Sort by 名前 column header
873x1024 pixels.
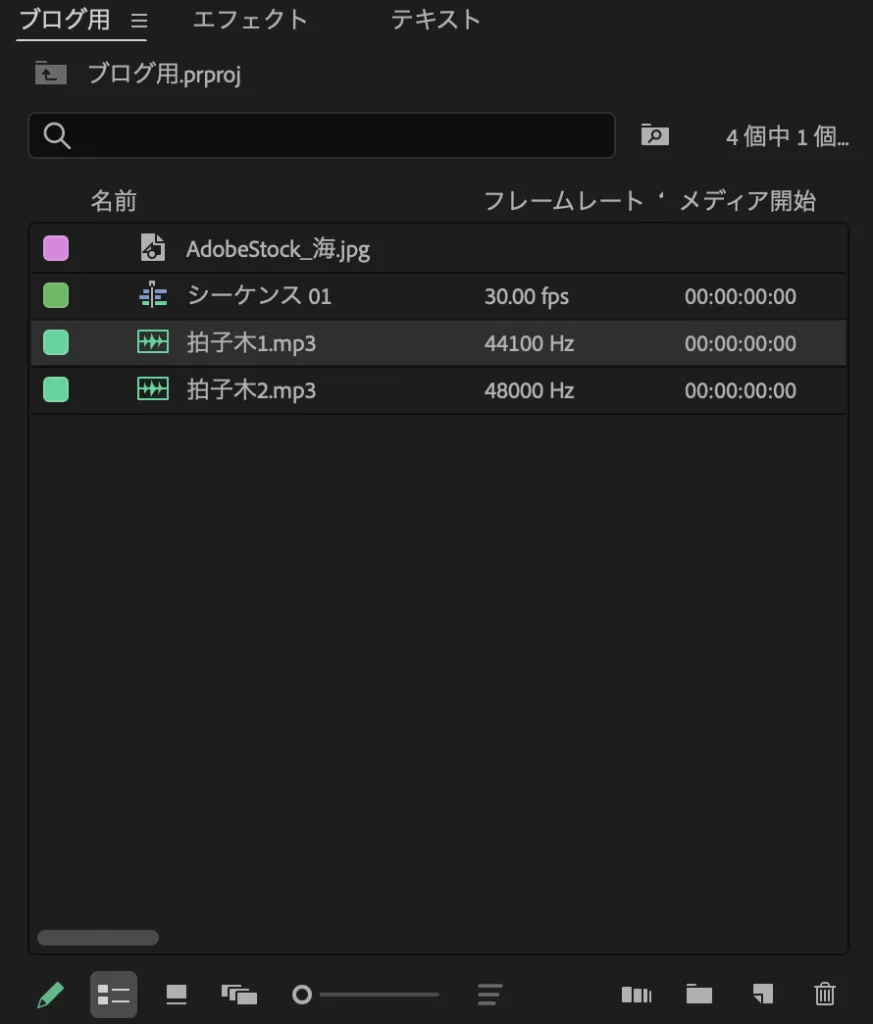pos(114,201)
